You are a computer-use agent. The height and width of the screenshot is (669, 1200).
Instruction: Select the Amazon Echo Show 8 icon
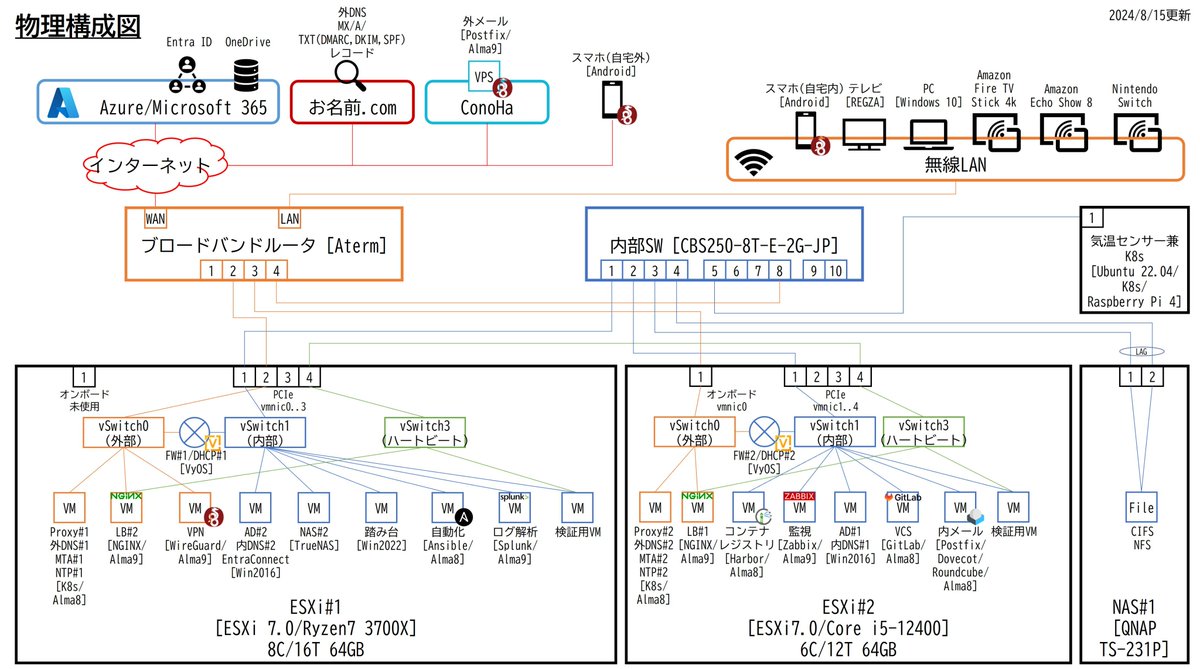[1062, 131]
